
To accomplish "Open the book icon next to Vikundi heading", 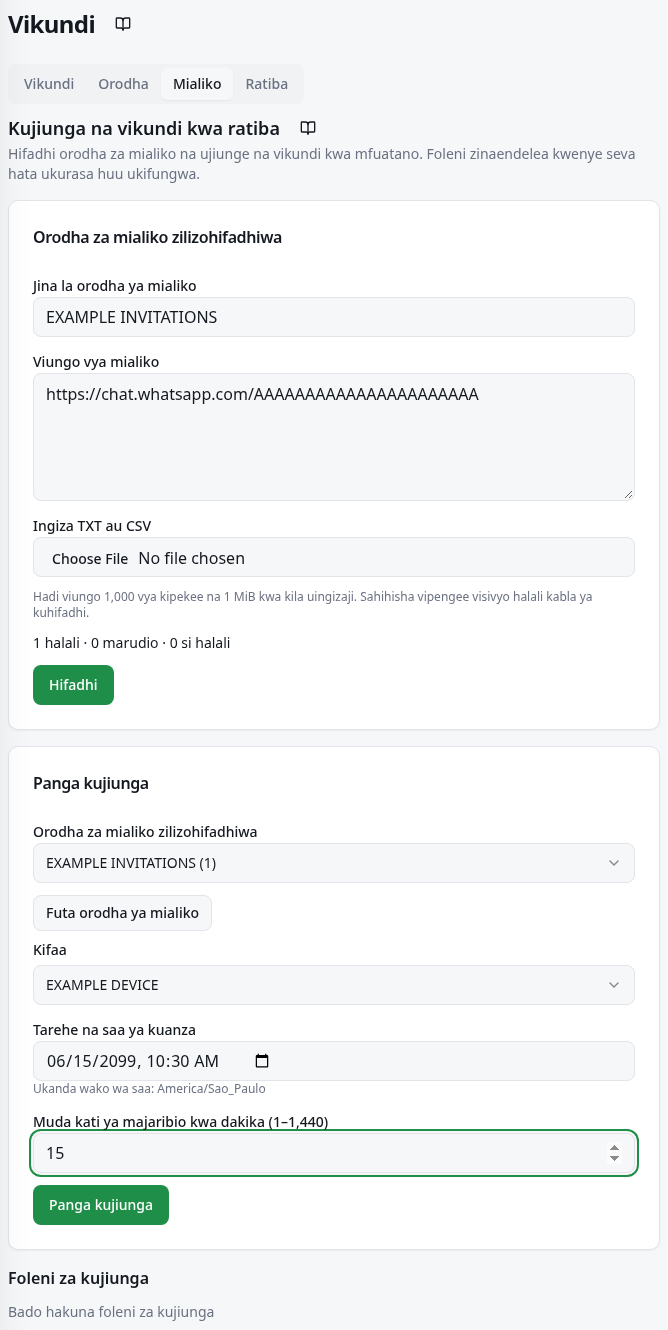I will (123, 24).
